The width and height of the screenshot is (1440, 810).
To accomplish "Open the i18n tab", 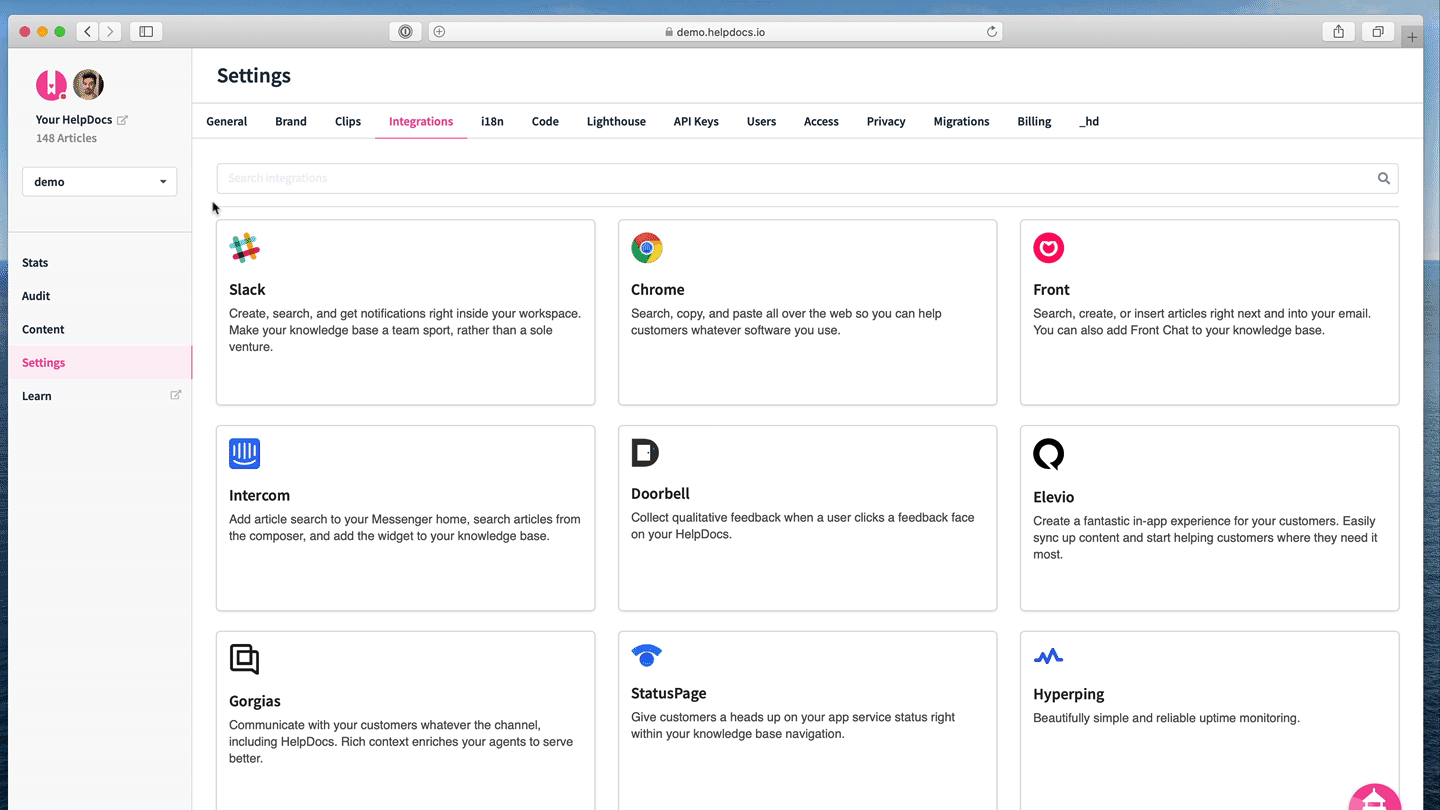I will point(492,121).
